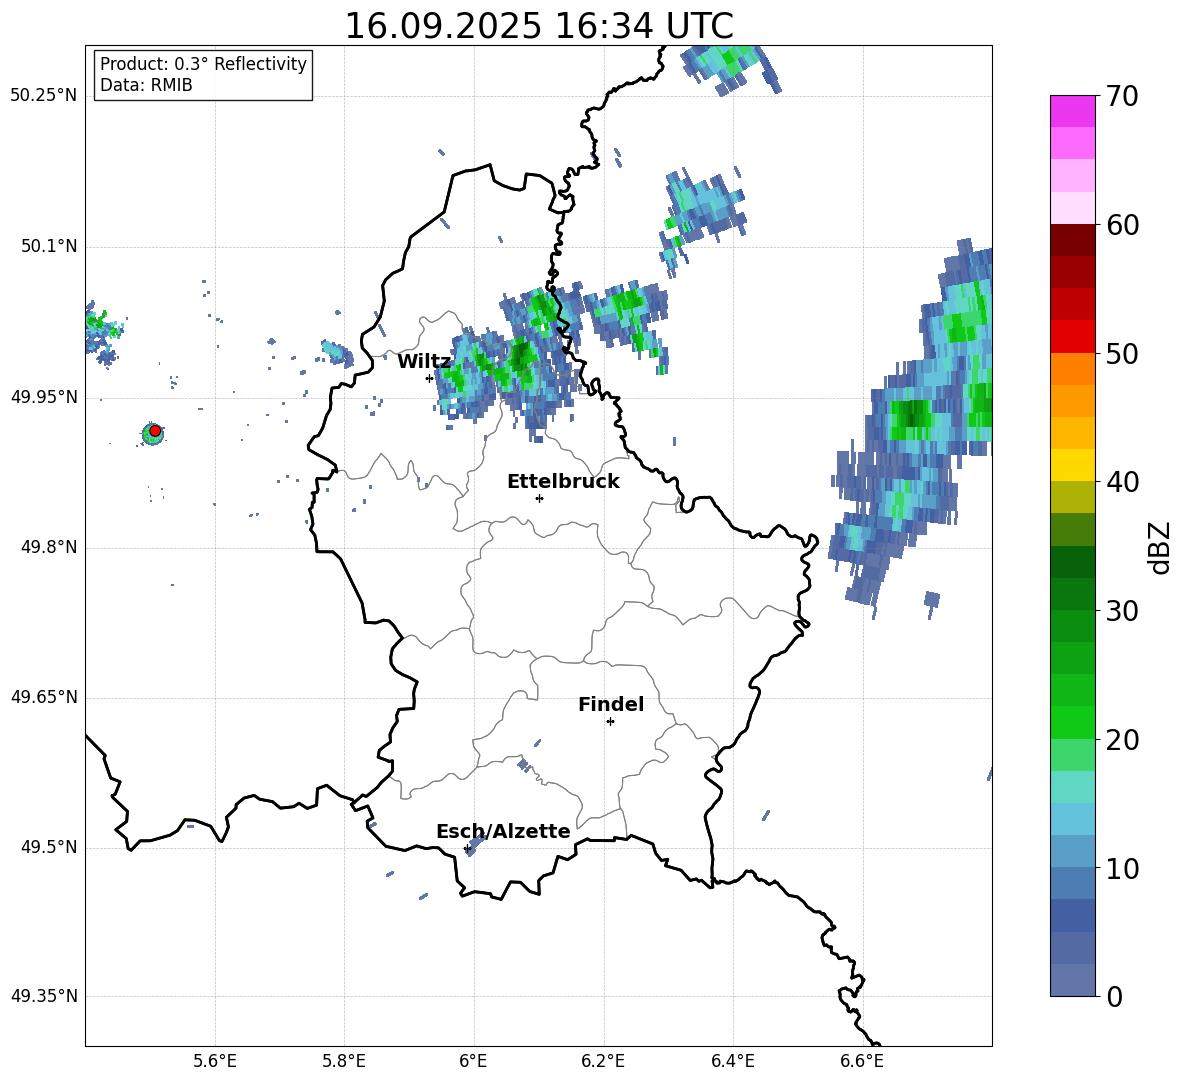
Task: Click the Findel station cross marker
Action: click(610, 722)
